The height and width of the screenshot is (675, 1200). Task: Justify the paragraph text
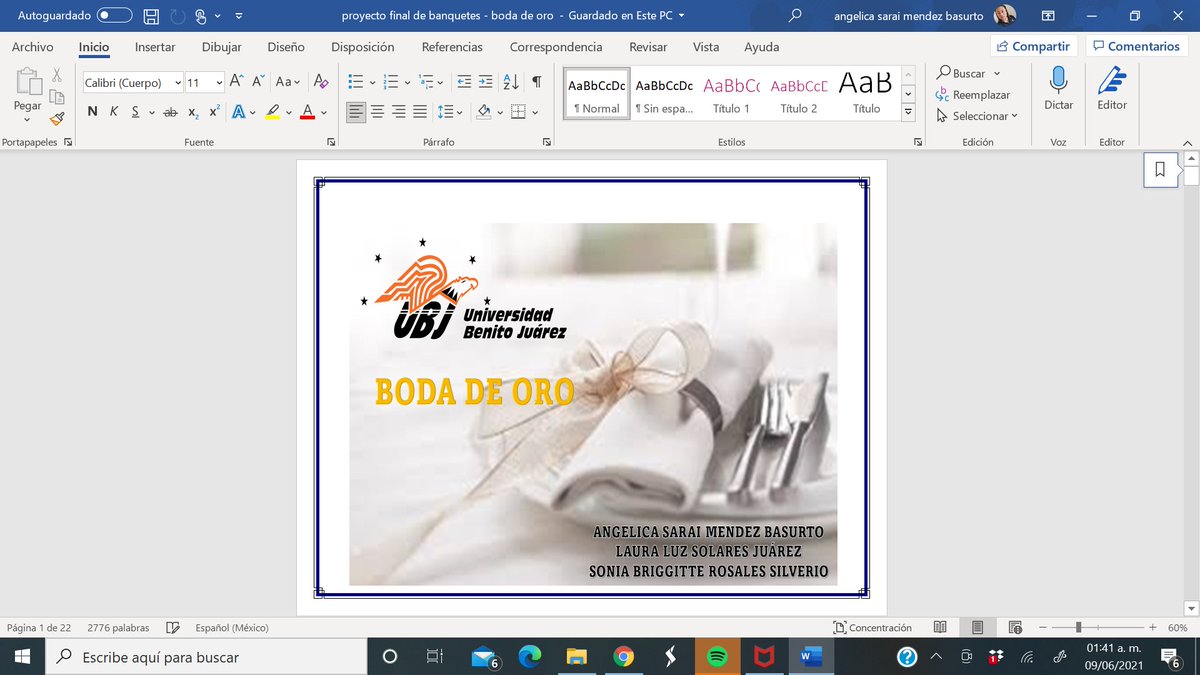pyautogui.click(x=420, y=112)
